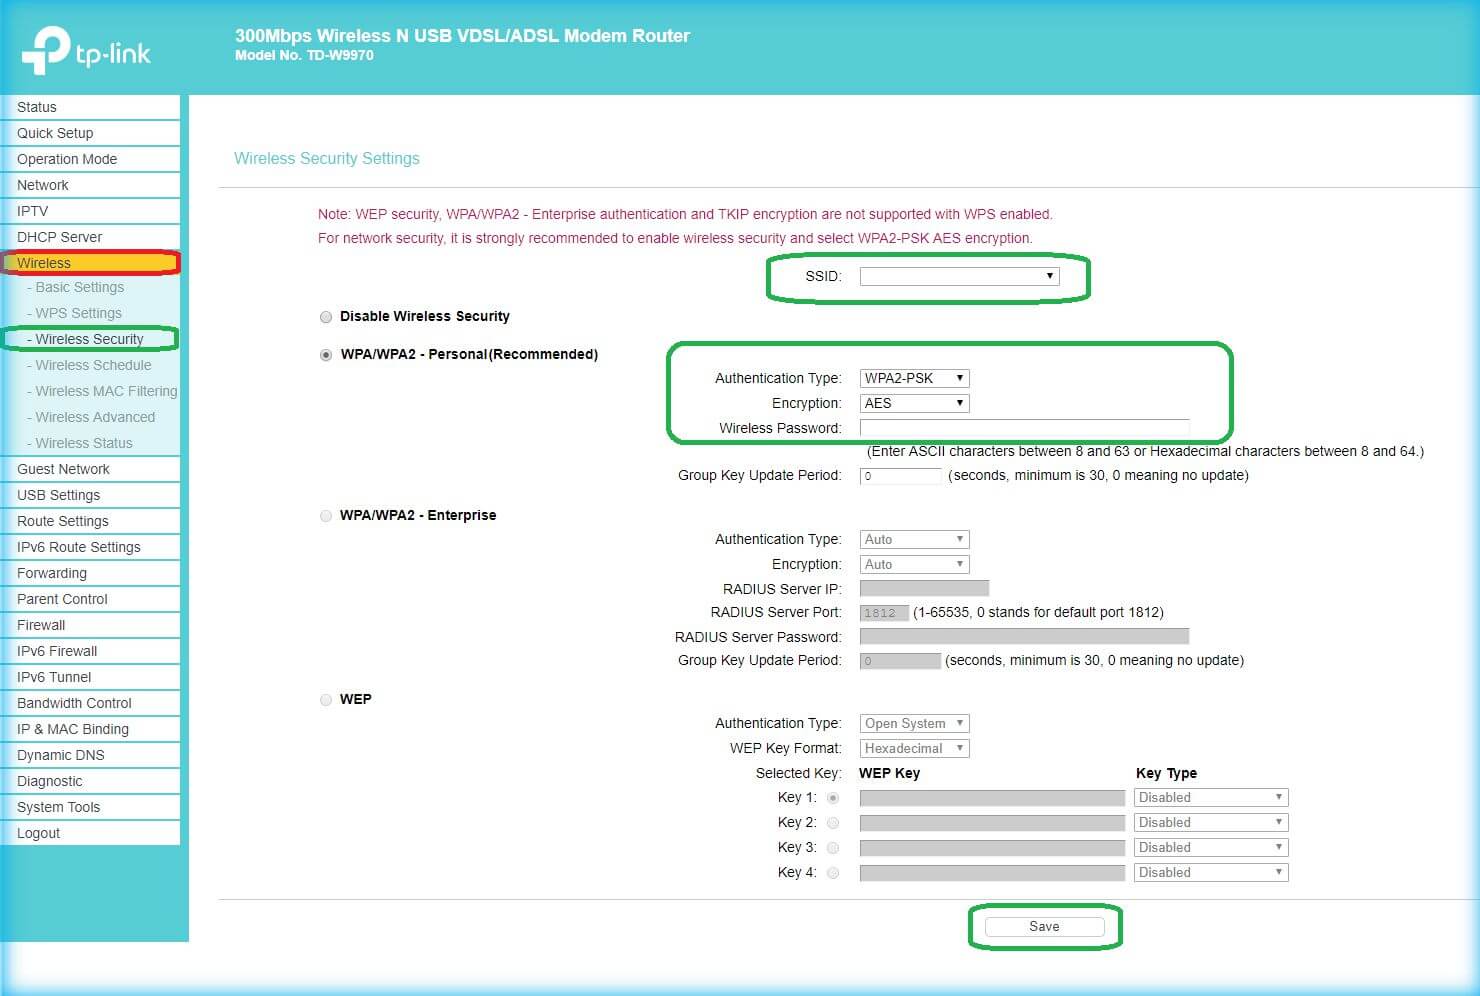Choose WPA/WPA2 - Personal radio option

[326, 355]
